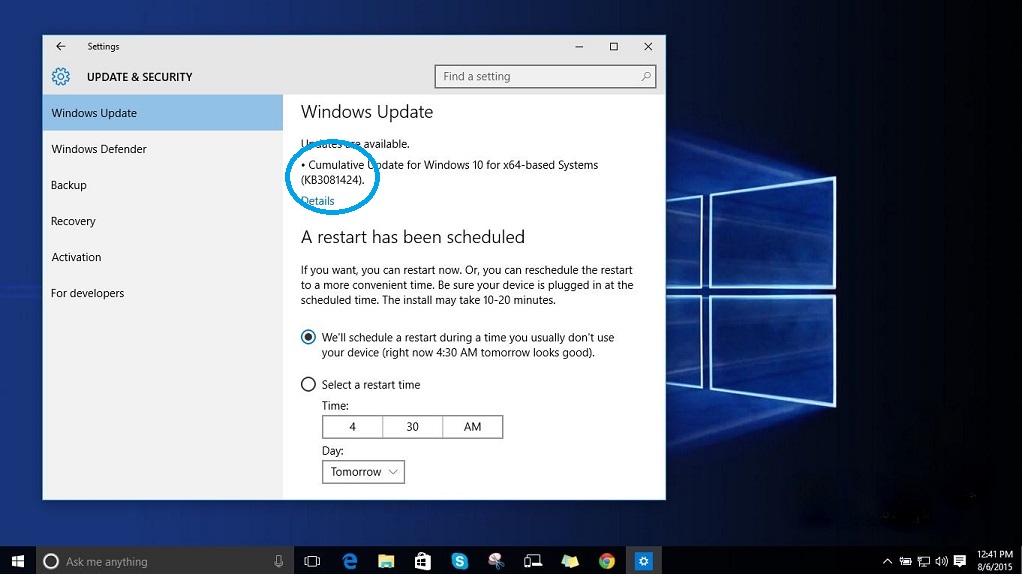This screenshot has height=574, width=1022.
Task: Open the AM/PM selector
Action: point(473,427)
